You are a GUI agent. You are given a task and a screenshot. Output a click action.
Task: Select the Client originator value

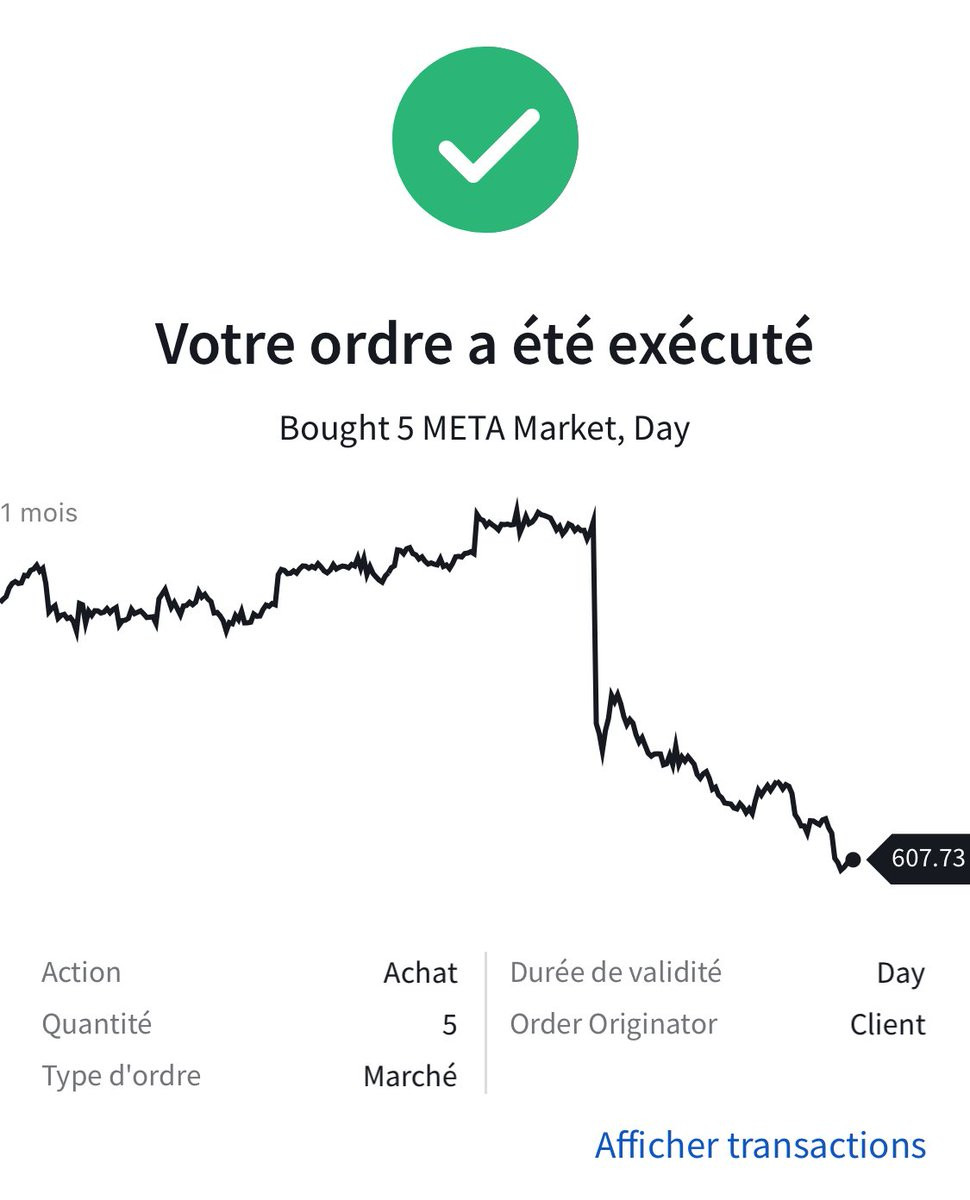point(888,1025)
